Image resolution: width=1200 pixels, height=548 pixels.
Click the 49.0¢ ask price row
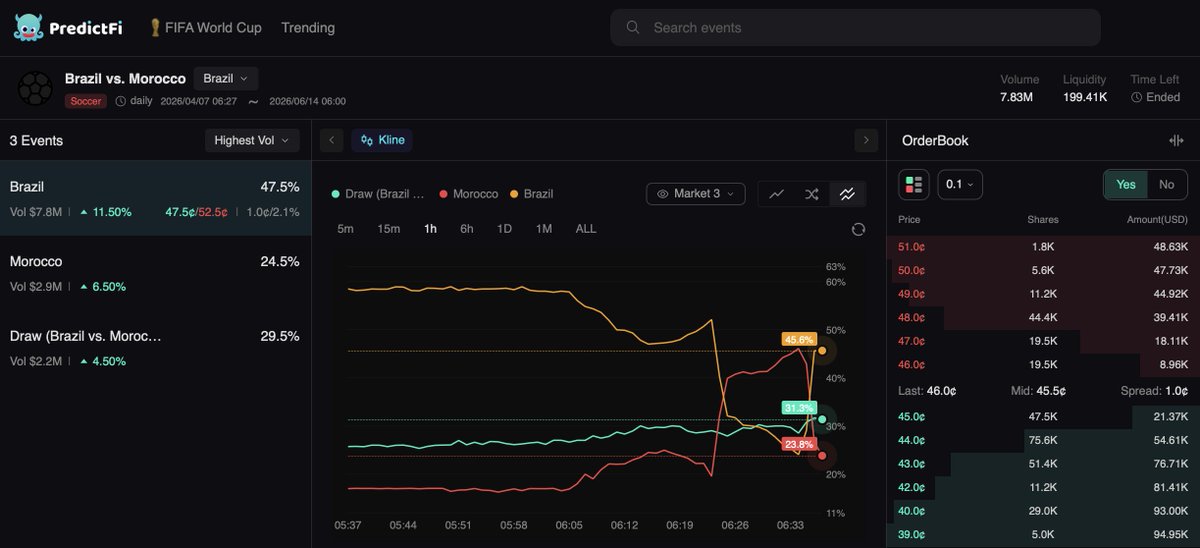[1043, 294]
